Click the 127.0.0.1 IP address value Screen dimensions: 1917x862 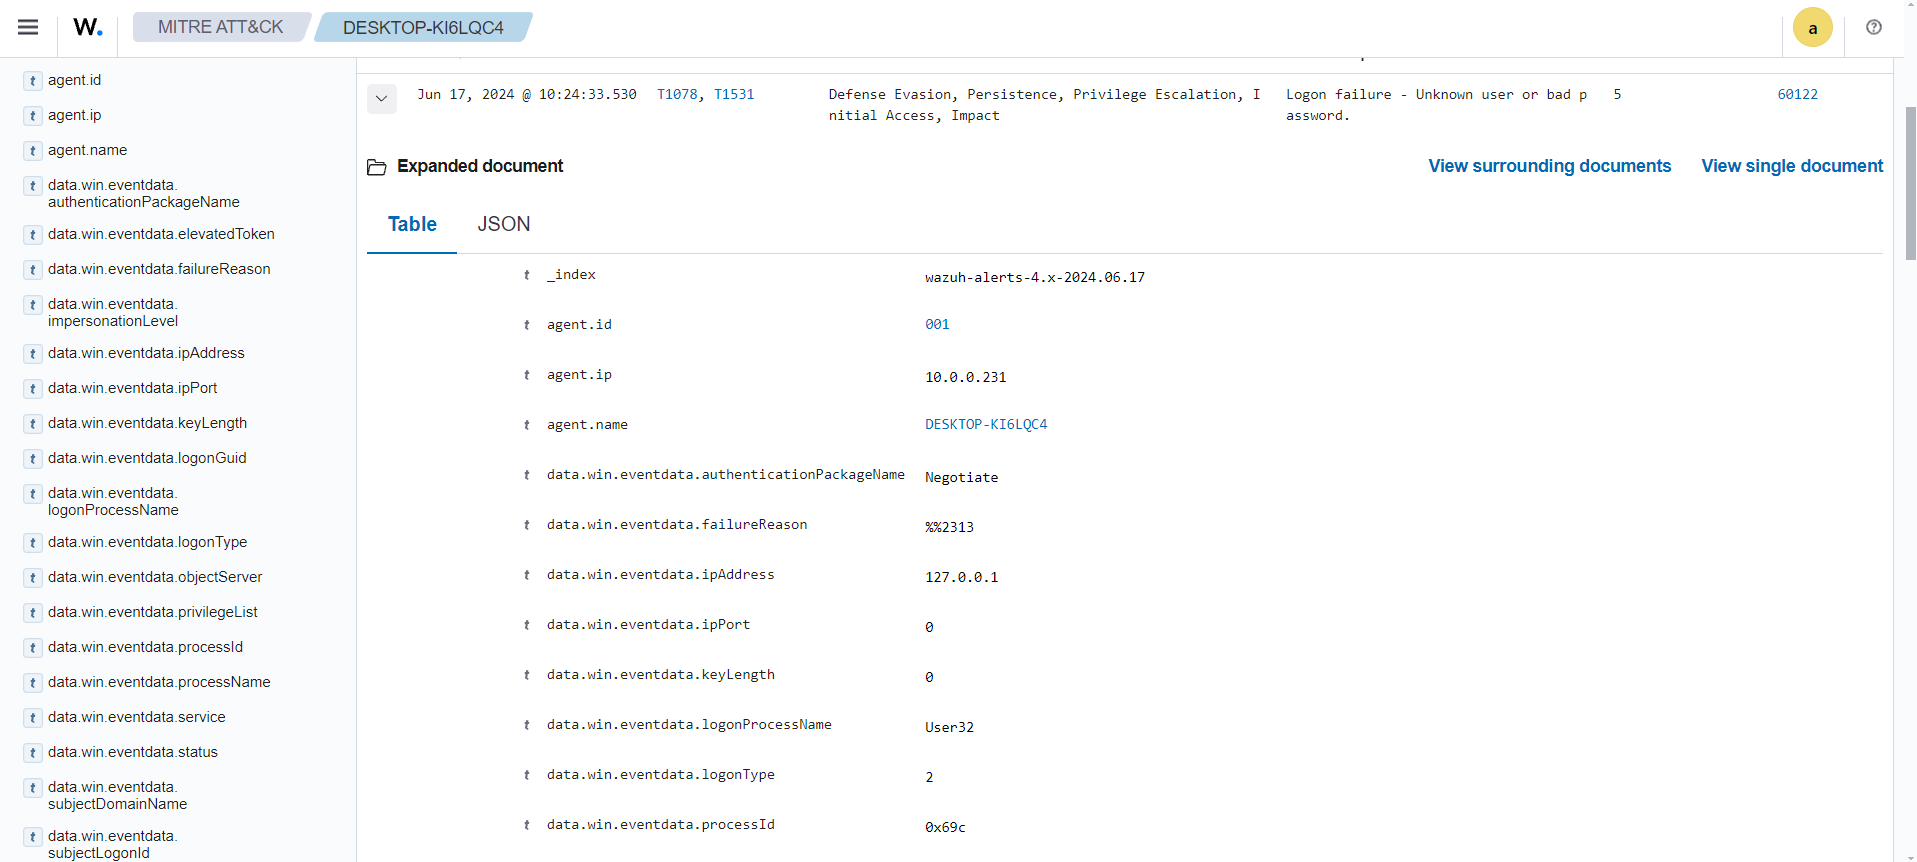pyautogui.click(x=961, y=577)
